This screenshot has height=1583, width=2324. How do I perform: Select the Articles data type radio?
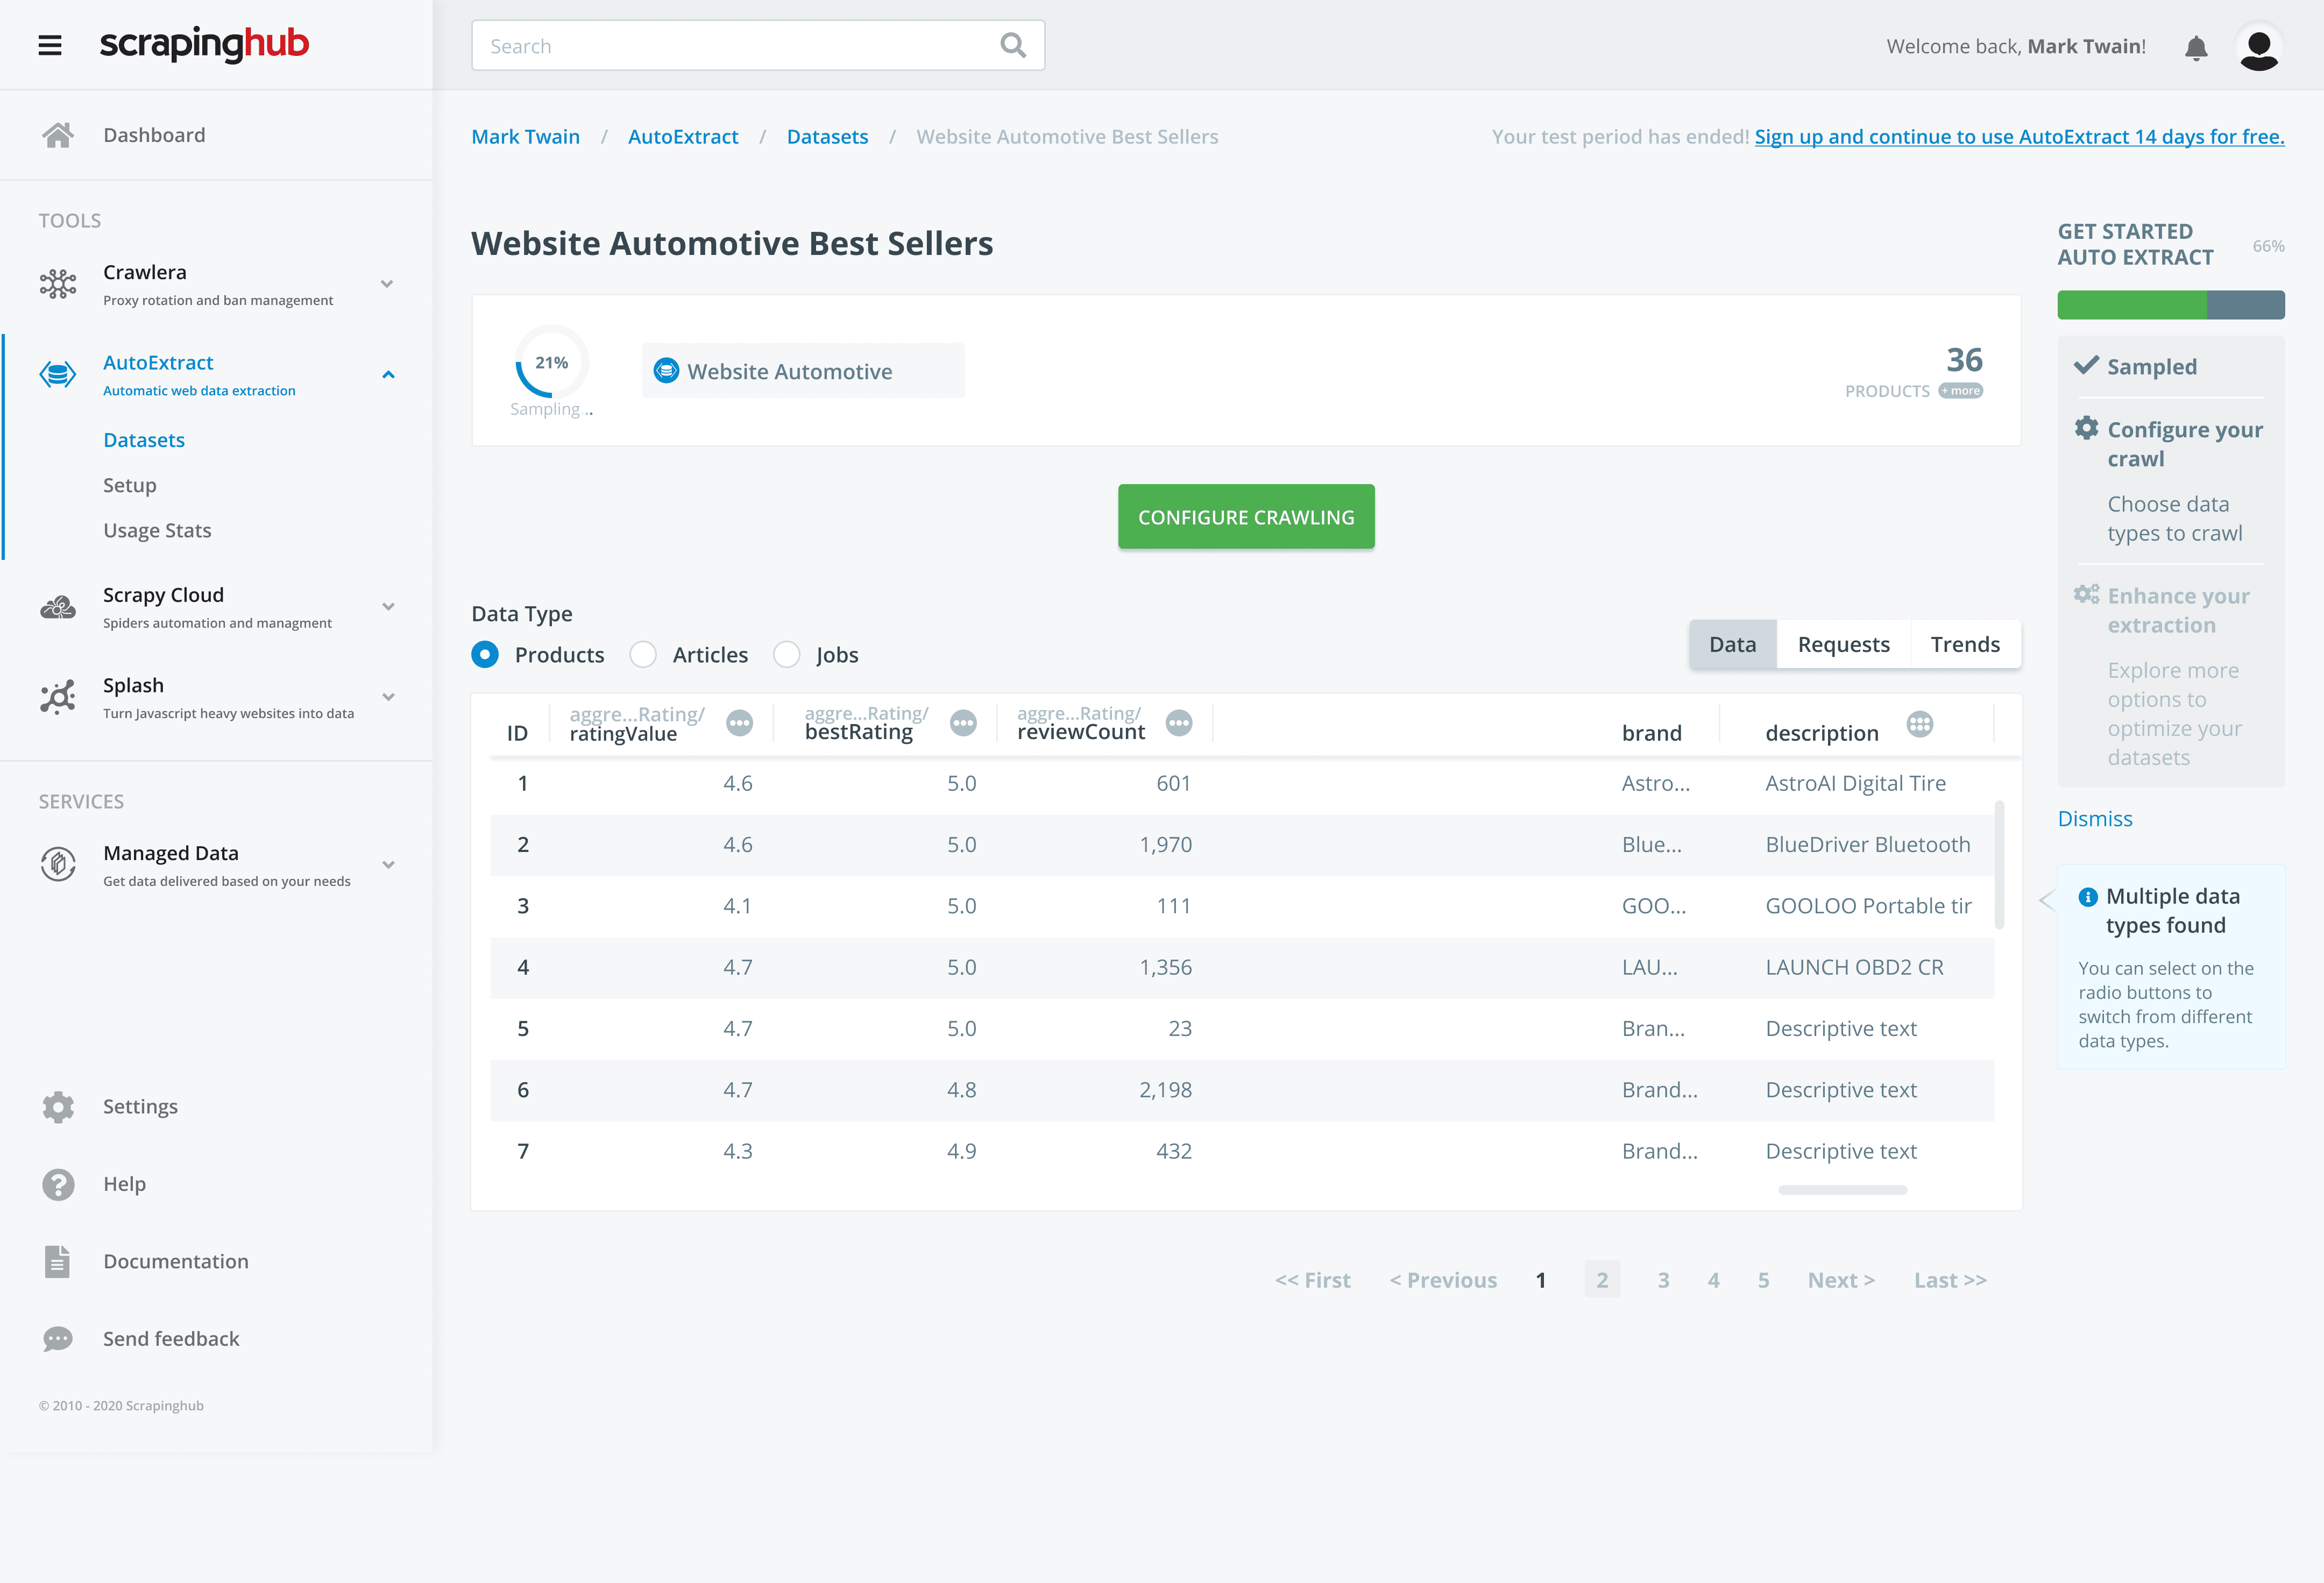point(643,655)
